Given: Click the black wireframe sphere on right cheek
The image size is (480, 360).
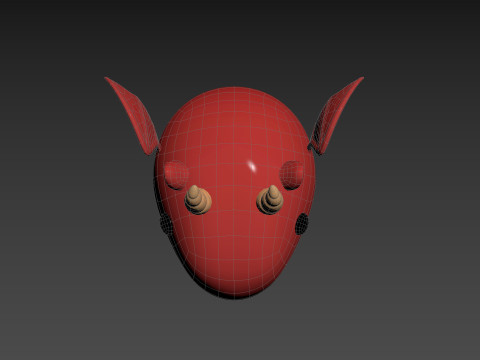Looking at the screenshot, I should click(302, 224).
